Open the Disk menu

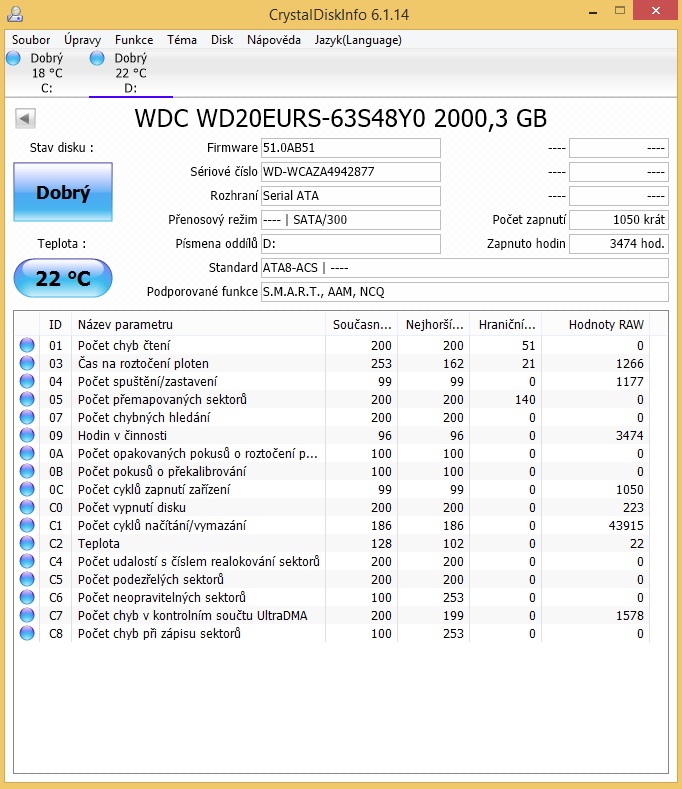(222, 40)
